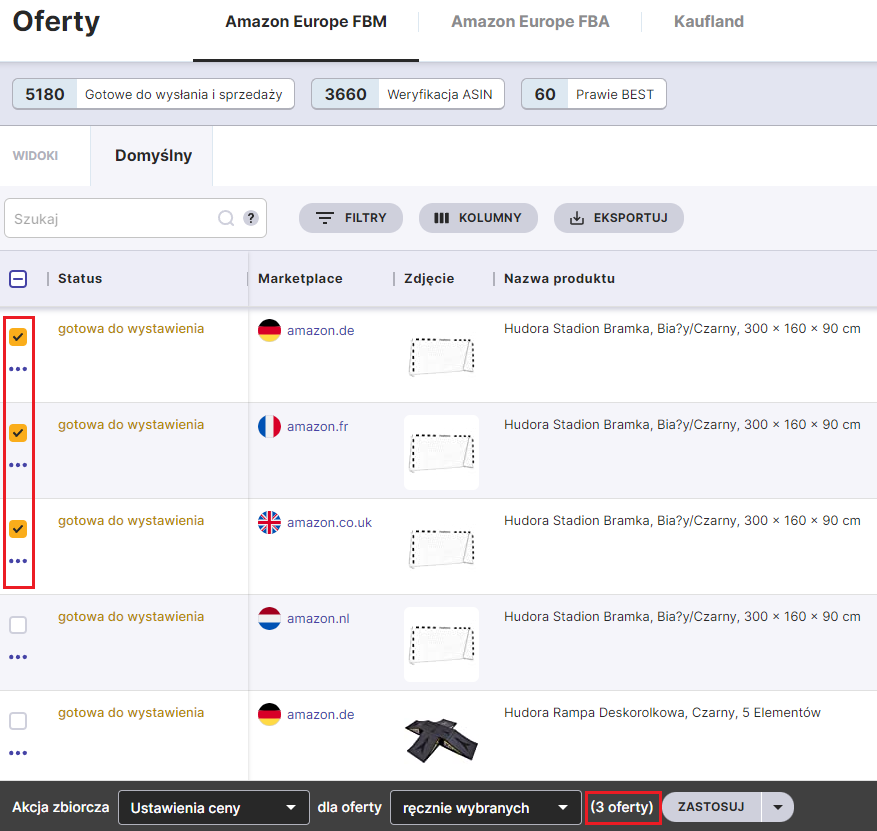This screenshot has width=877, height=831.
Task: Open the Ustawienia ceny bulk action dropdown
Action: (x=214, y=808)
